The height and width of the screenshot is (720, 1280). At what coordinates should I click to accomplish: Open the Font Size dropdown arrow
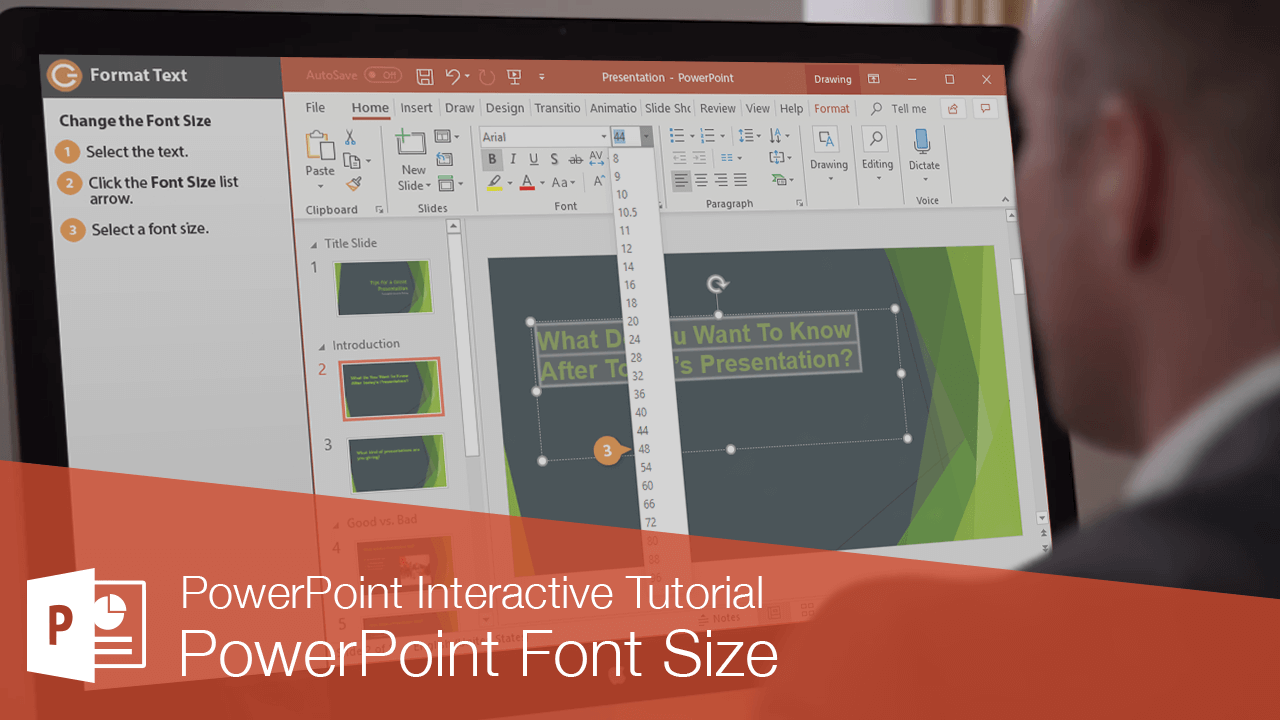point(646,136)
